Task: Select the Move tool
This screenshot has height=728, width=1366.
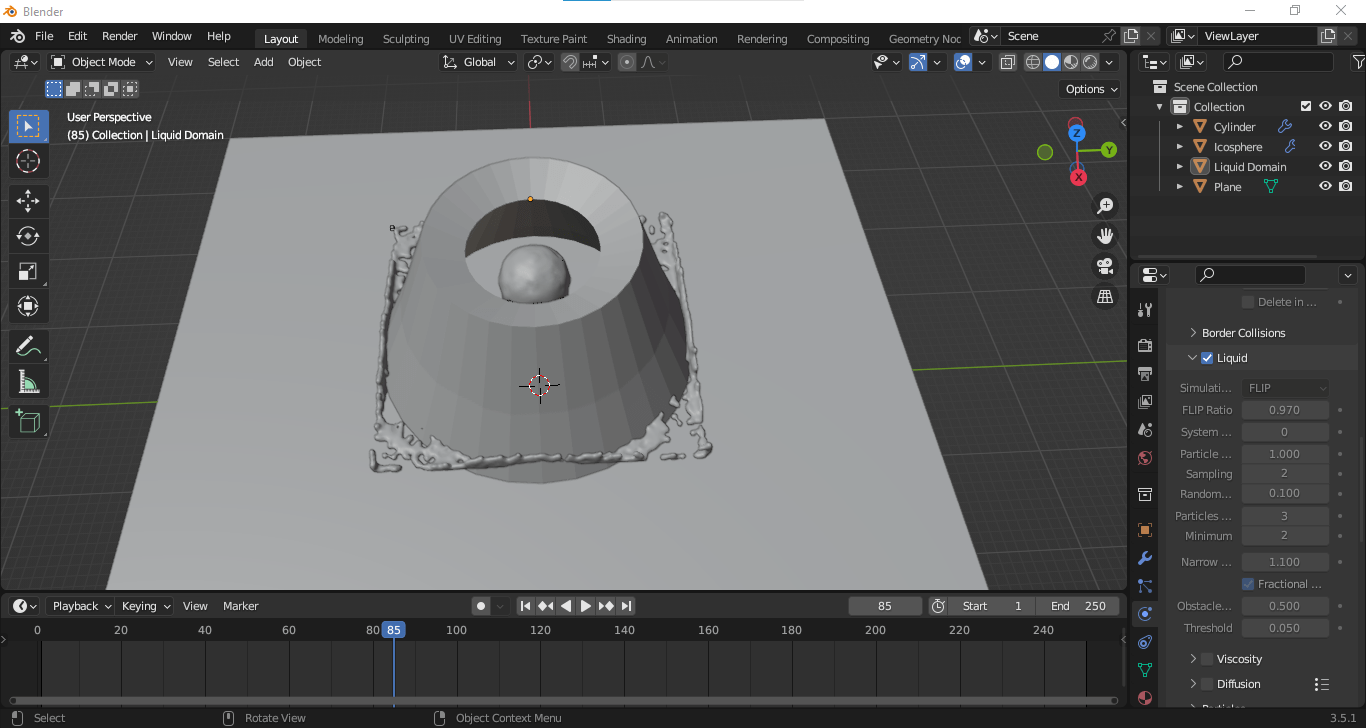Action: pyautogui.click(x=28, y=201)
